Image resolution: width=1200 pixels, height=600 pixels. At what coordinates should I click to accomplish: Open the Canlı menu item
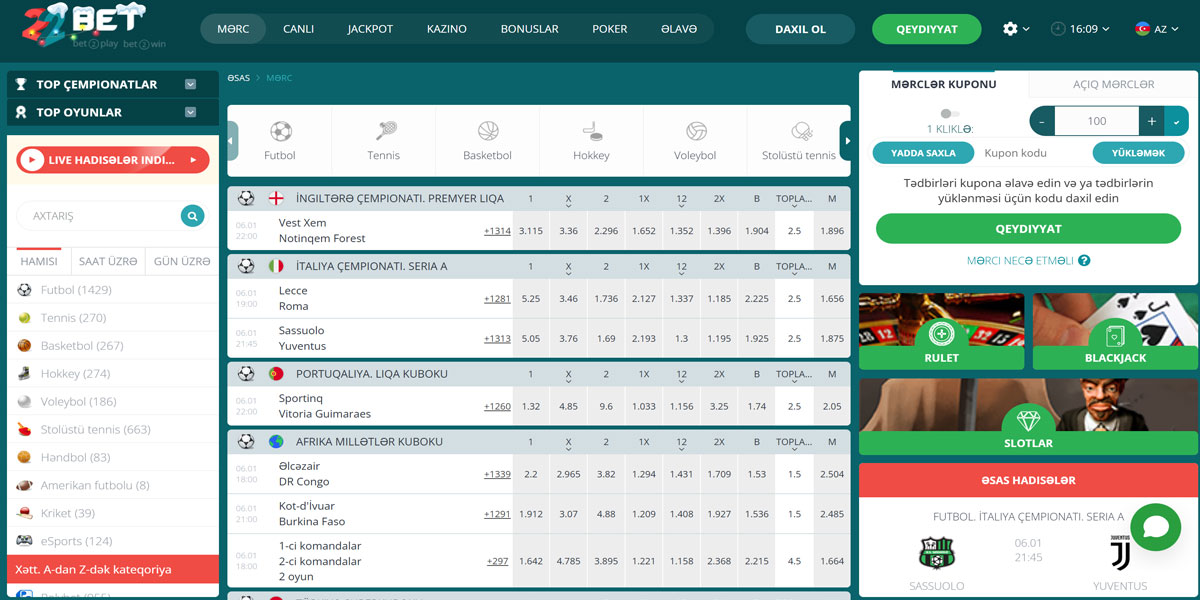298,29
